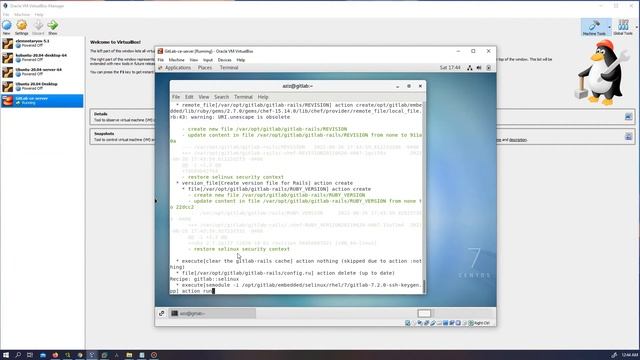
Task: Select the kubuntu-20.04-desktop-64 virtual machine
Action: tap(42, 58)
